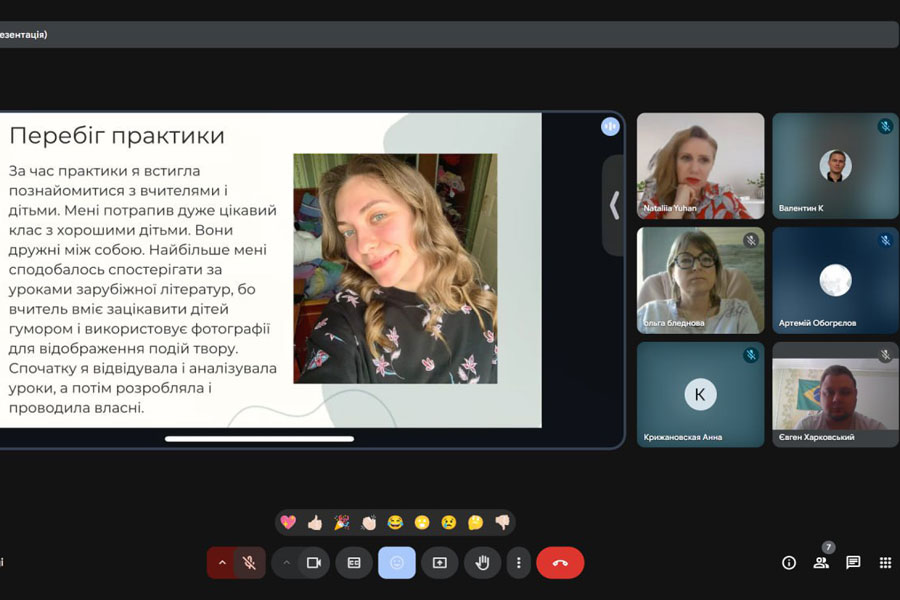
Task: Send the heart reaction
Action: click(x=288, y=522)
